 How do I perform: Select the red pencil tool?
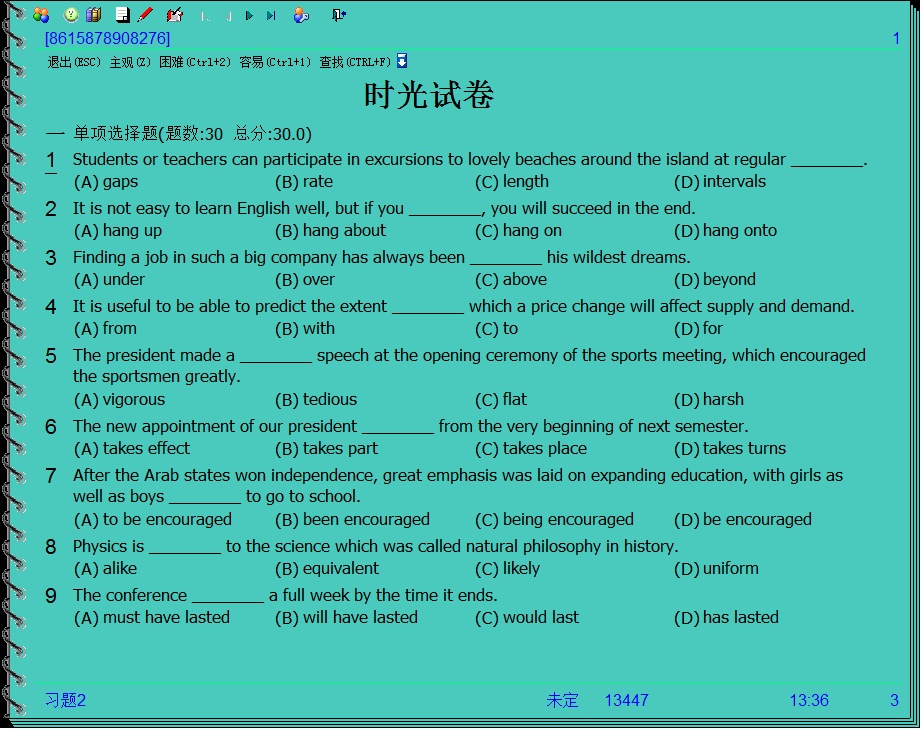click(145, 15)
